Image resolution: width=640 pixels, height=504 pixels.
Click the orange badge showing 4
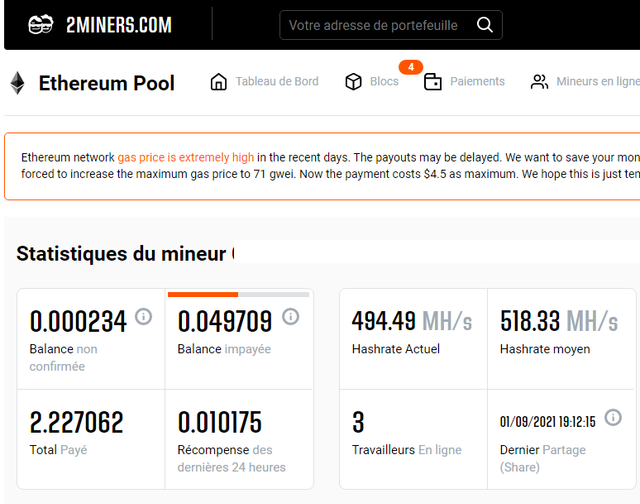tap(411, 67)
